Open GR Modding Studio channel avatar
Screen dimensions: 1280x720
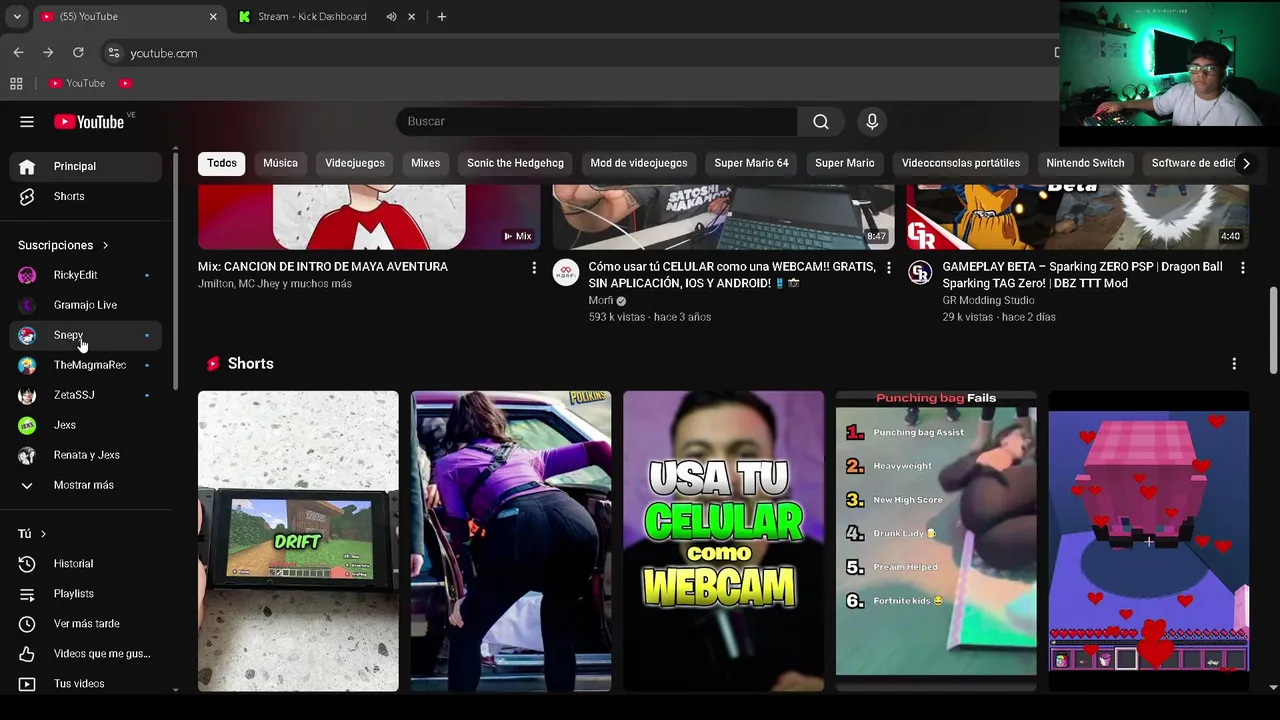click(x=920, y=272)
